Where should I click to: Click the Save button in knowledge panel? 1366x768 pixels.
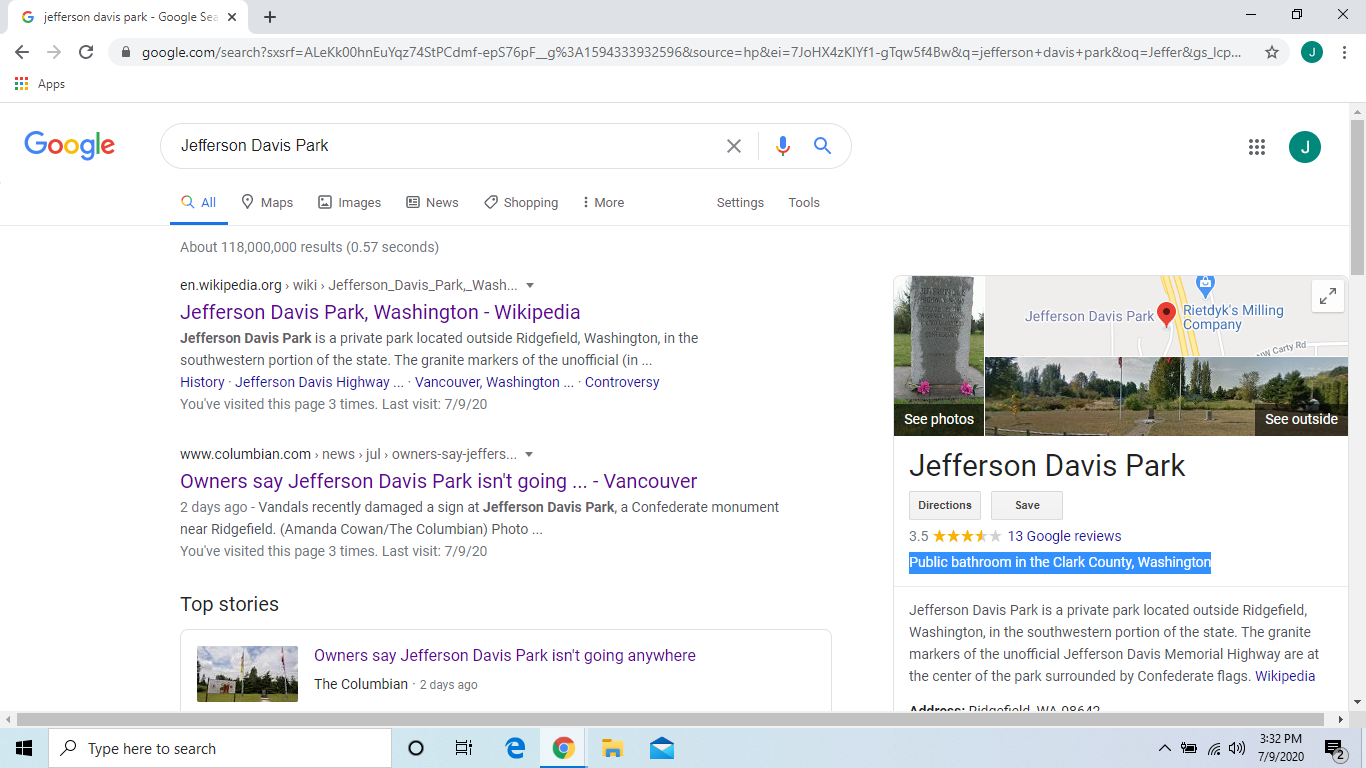click(1027, 505)
